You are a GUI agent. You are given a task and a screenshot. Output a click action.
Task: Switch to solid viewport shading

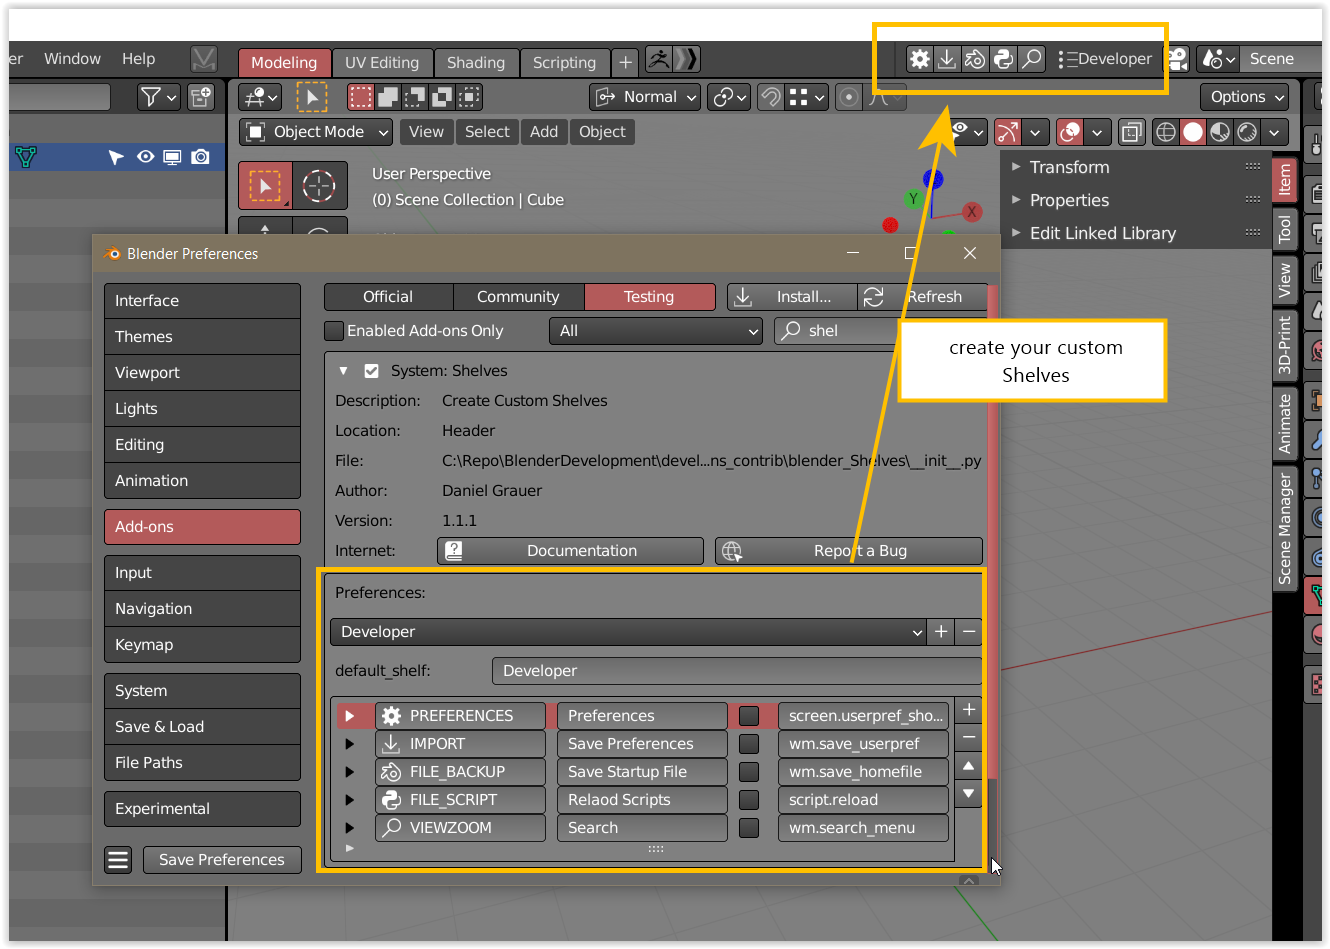pos(1193,132)
